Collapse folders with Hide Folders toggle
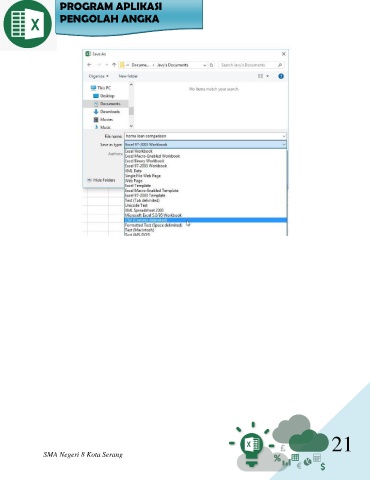 click(101, 180)
